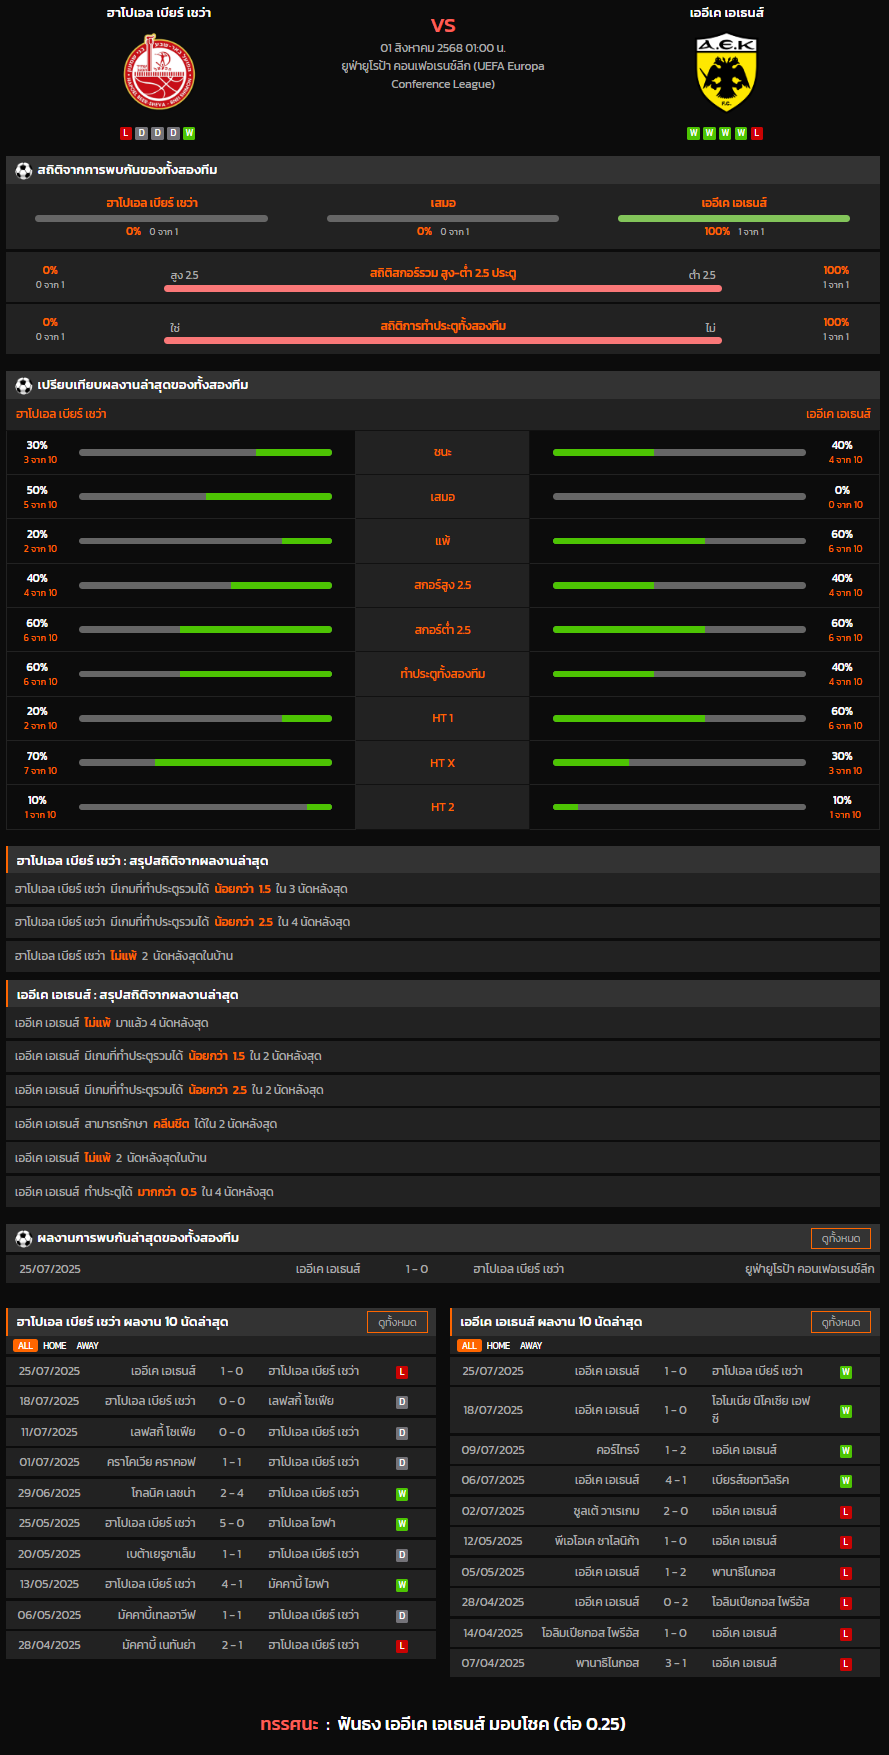Click D result badge on Hapoel 18/07/2025 row
889x1755 pixels.
(402, 1402)
